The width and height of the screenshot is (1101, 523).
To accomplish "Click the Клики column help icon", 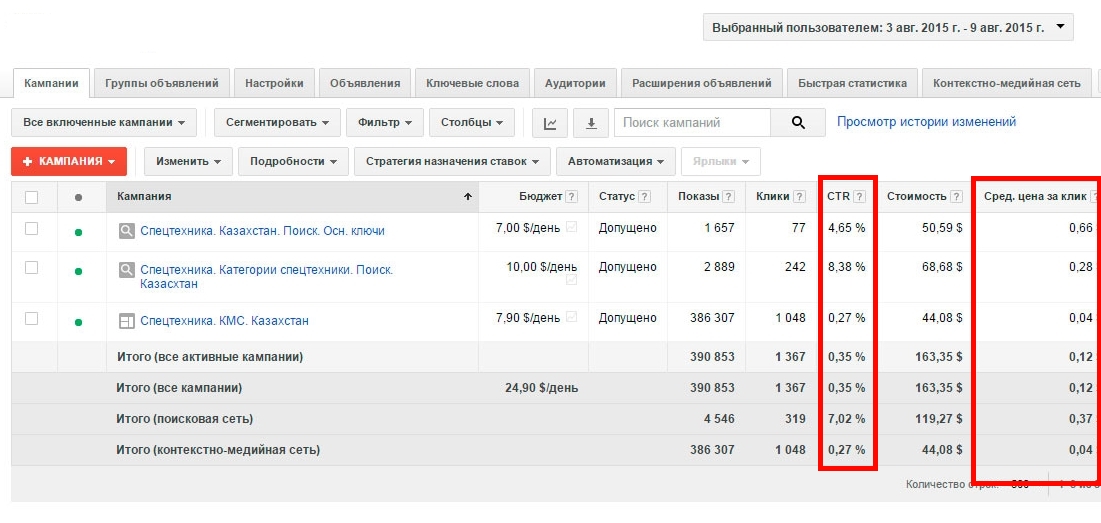I will coord(799,197).
